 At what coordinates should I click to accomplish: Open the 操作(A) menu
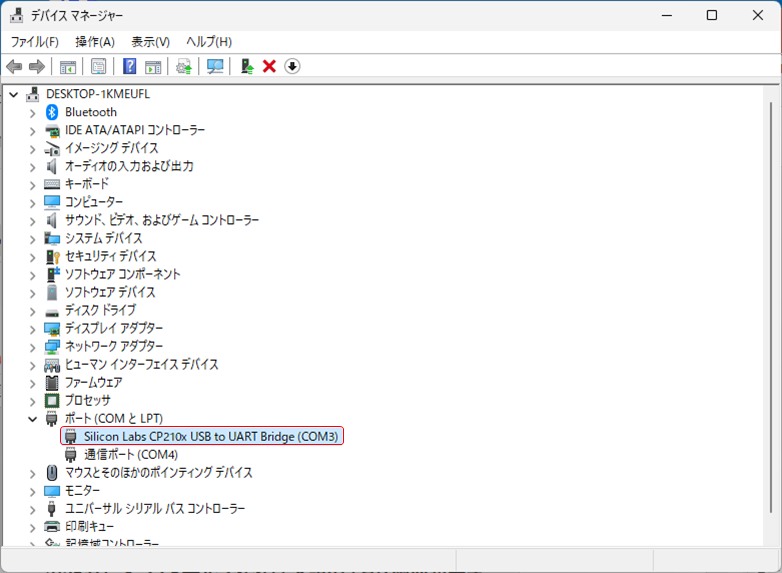point(95,41)
